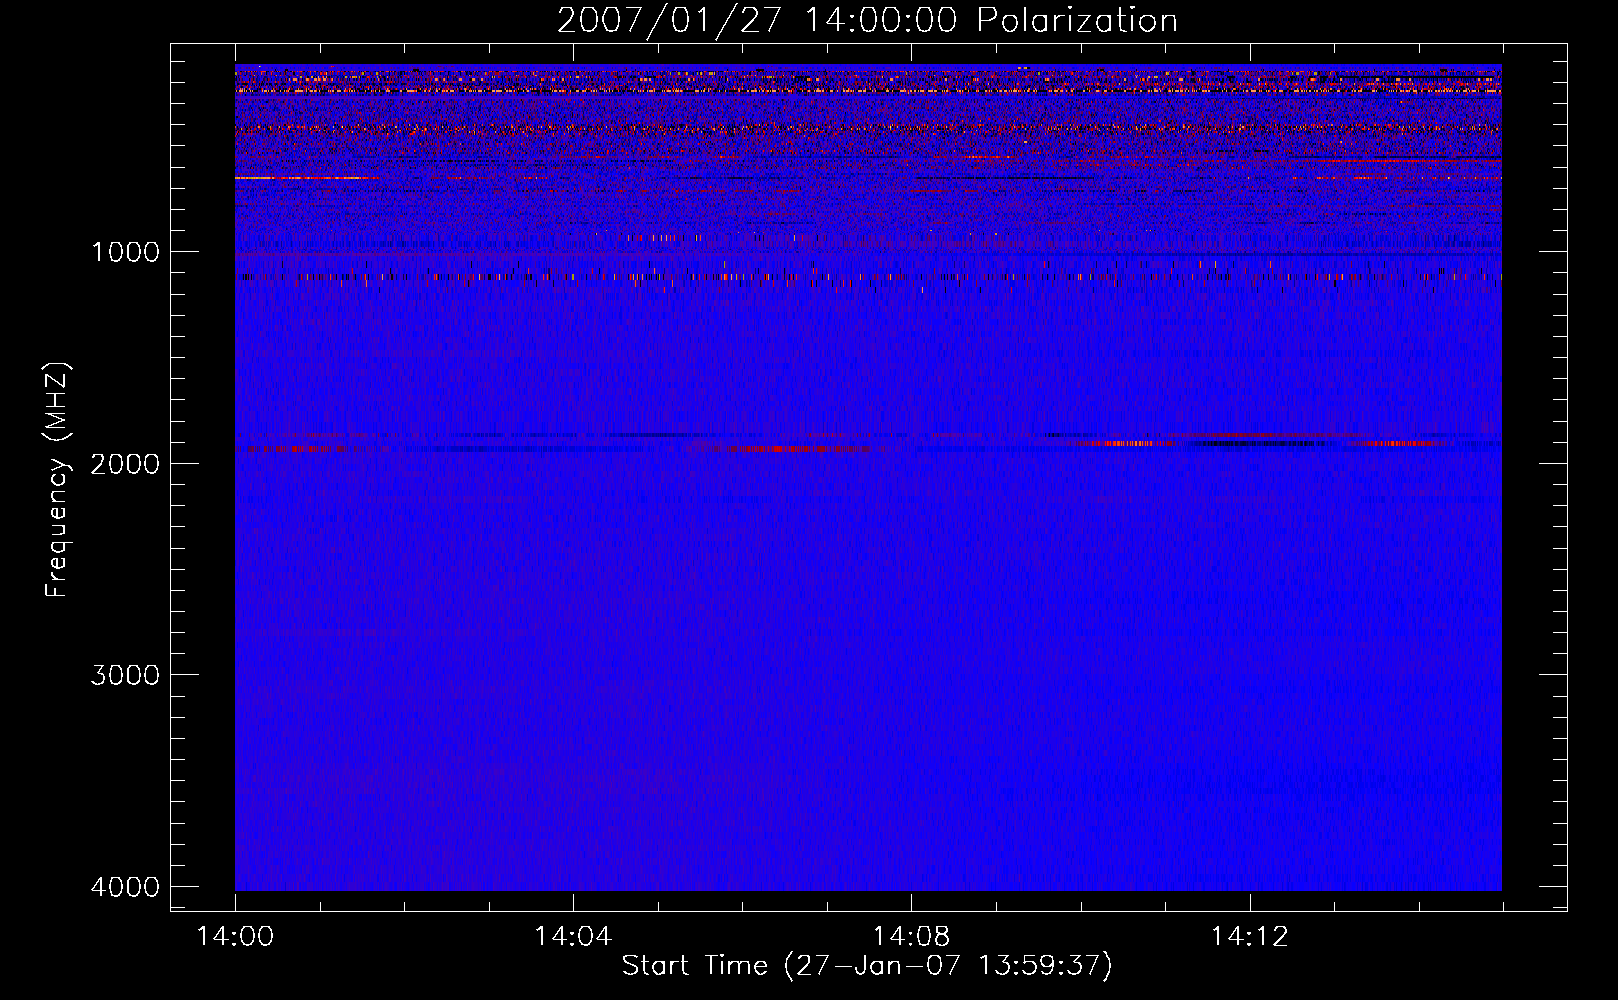Click the "4000" frequency tick label
The width and height of the screenshot is (1618, 1000).
coord(125,887)
